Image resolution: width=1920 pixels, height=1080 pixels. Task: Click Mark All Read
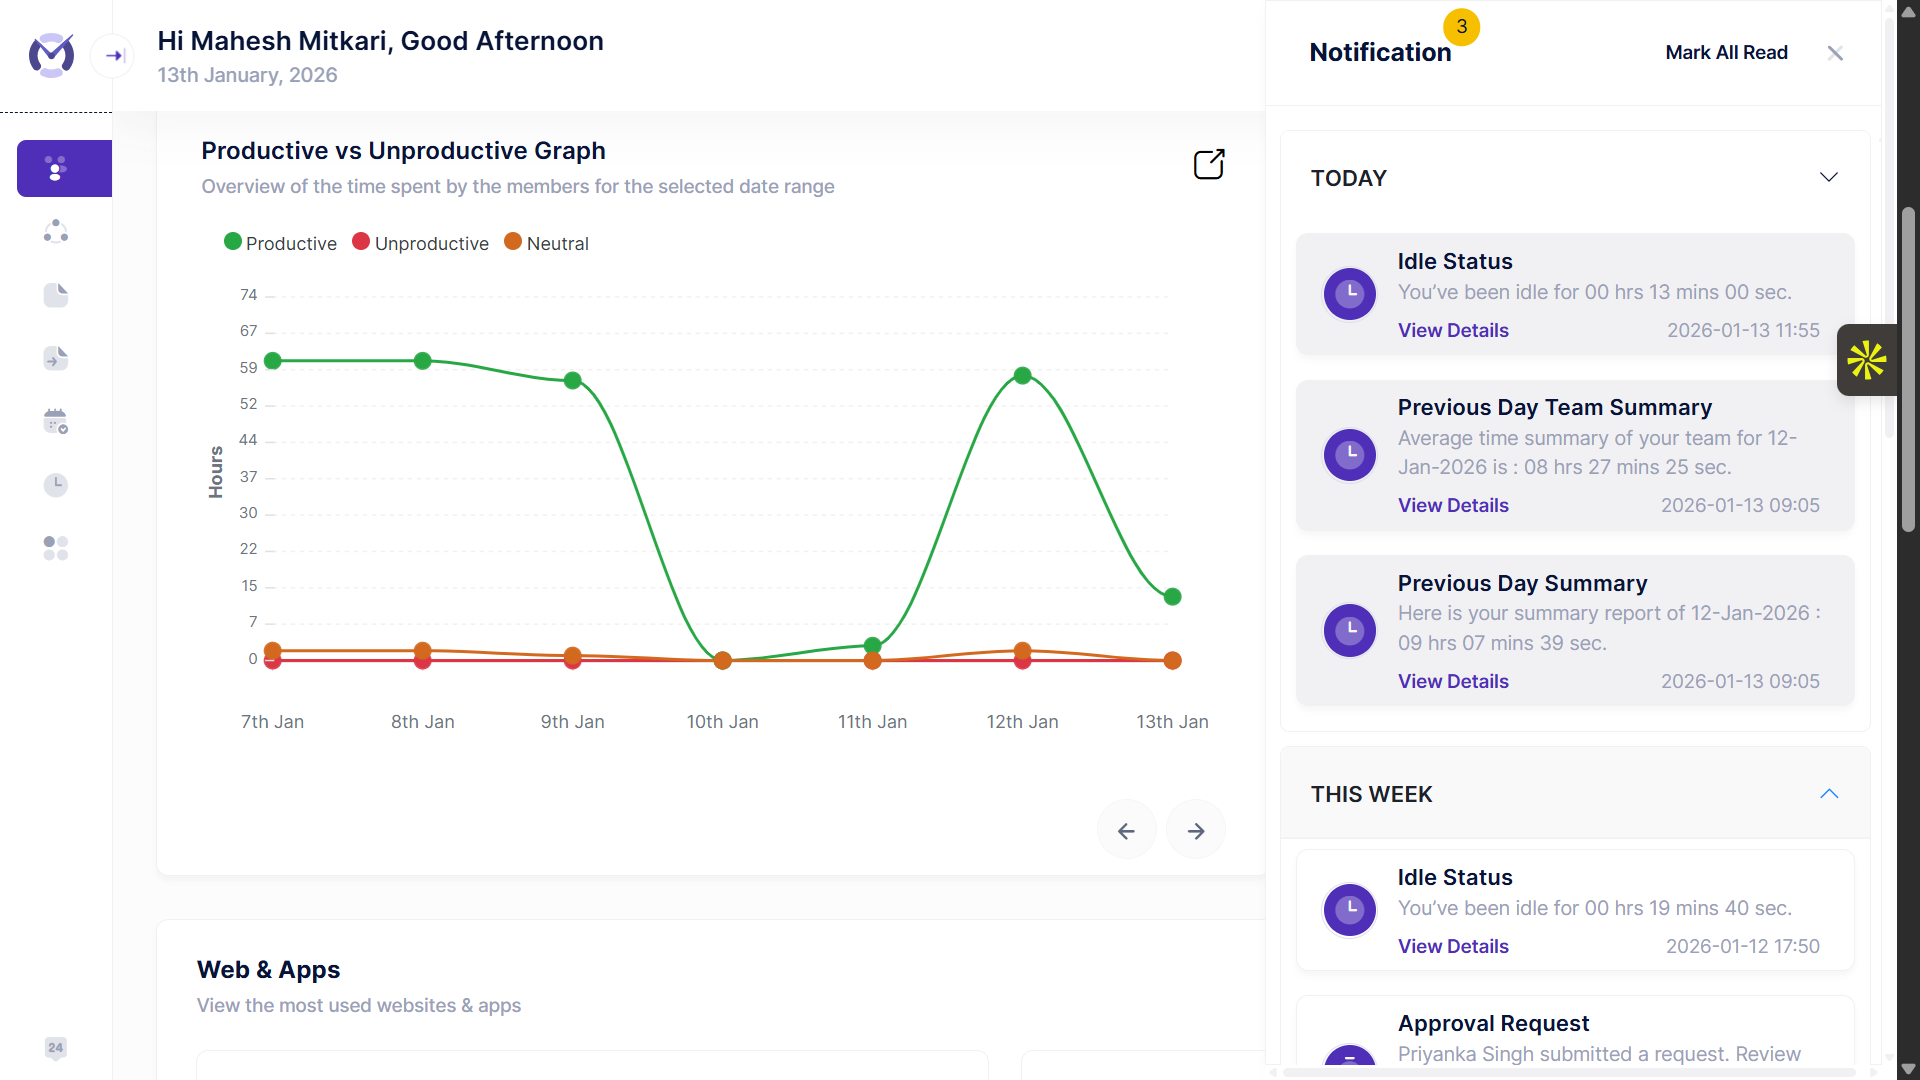[1726, 53]
